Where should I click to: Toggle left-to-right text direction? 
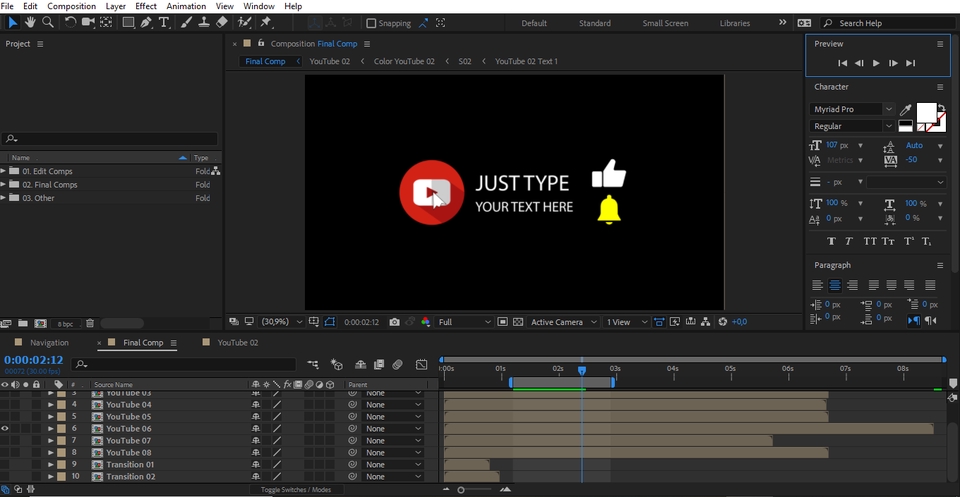pos(913,320)
